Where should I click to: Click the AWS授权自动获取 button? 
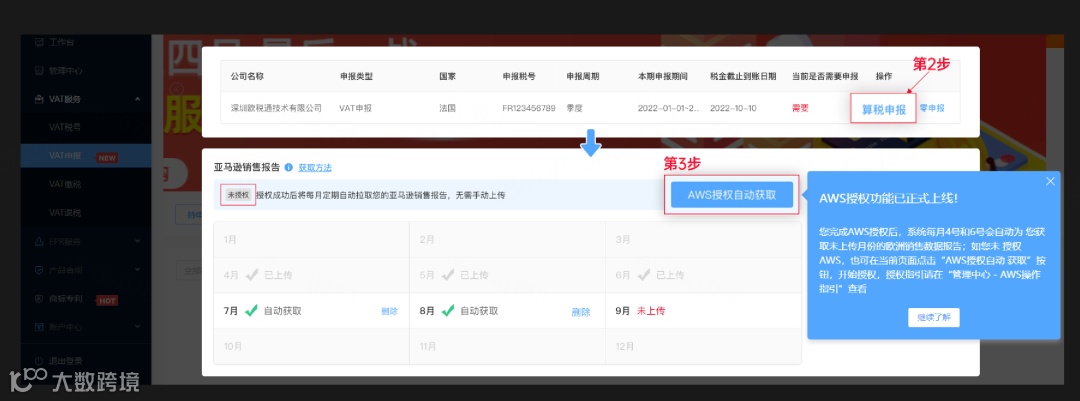point(731,195)
